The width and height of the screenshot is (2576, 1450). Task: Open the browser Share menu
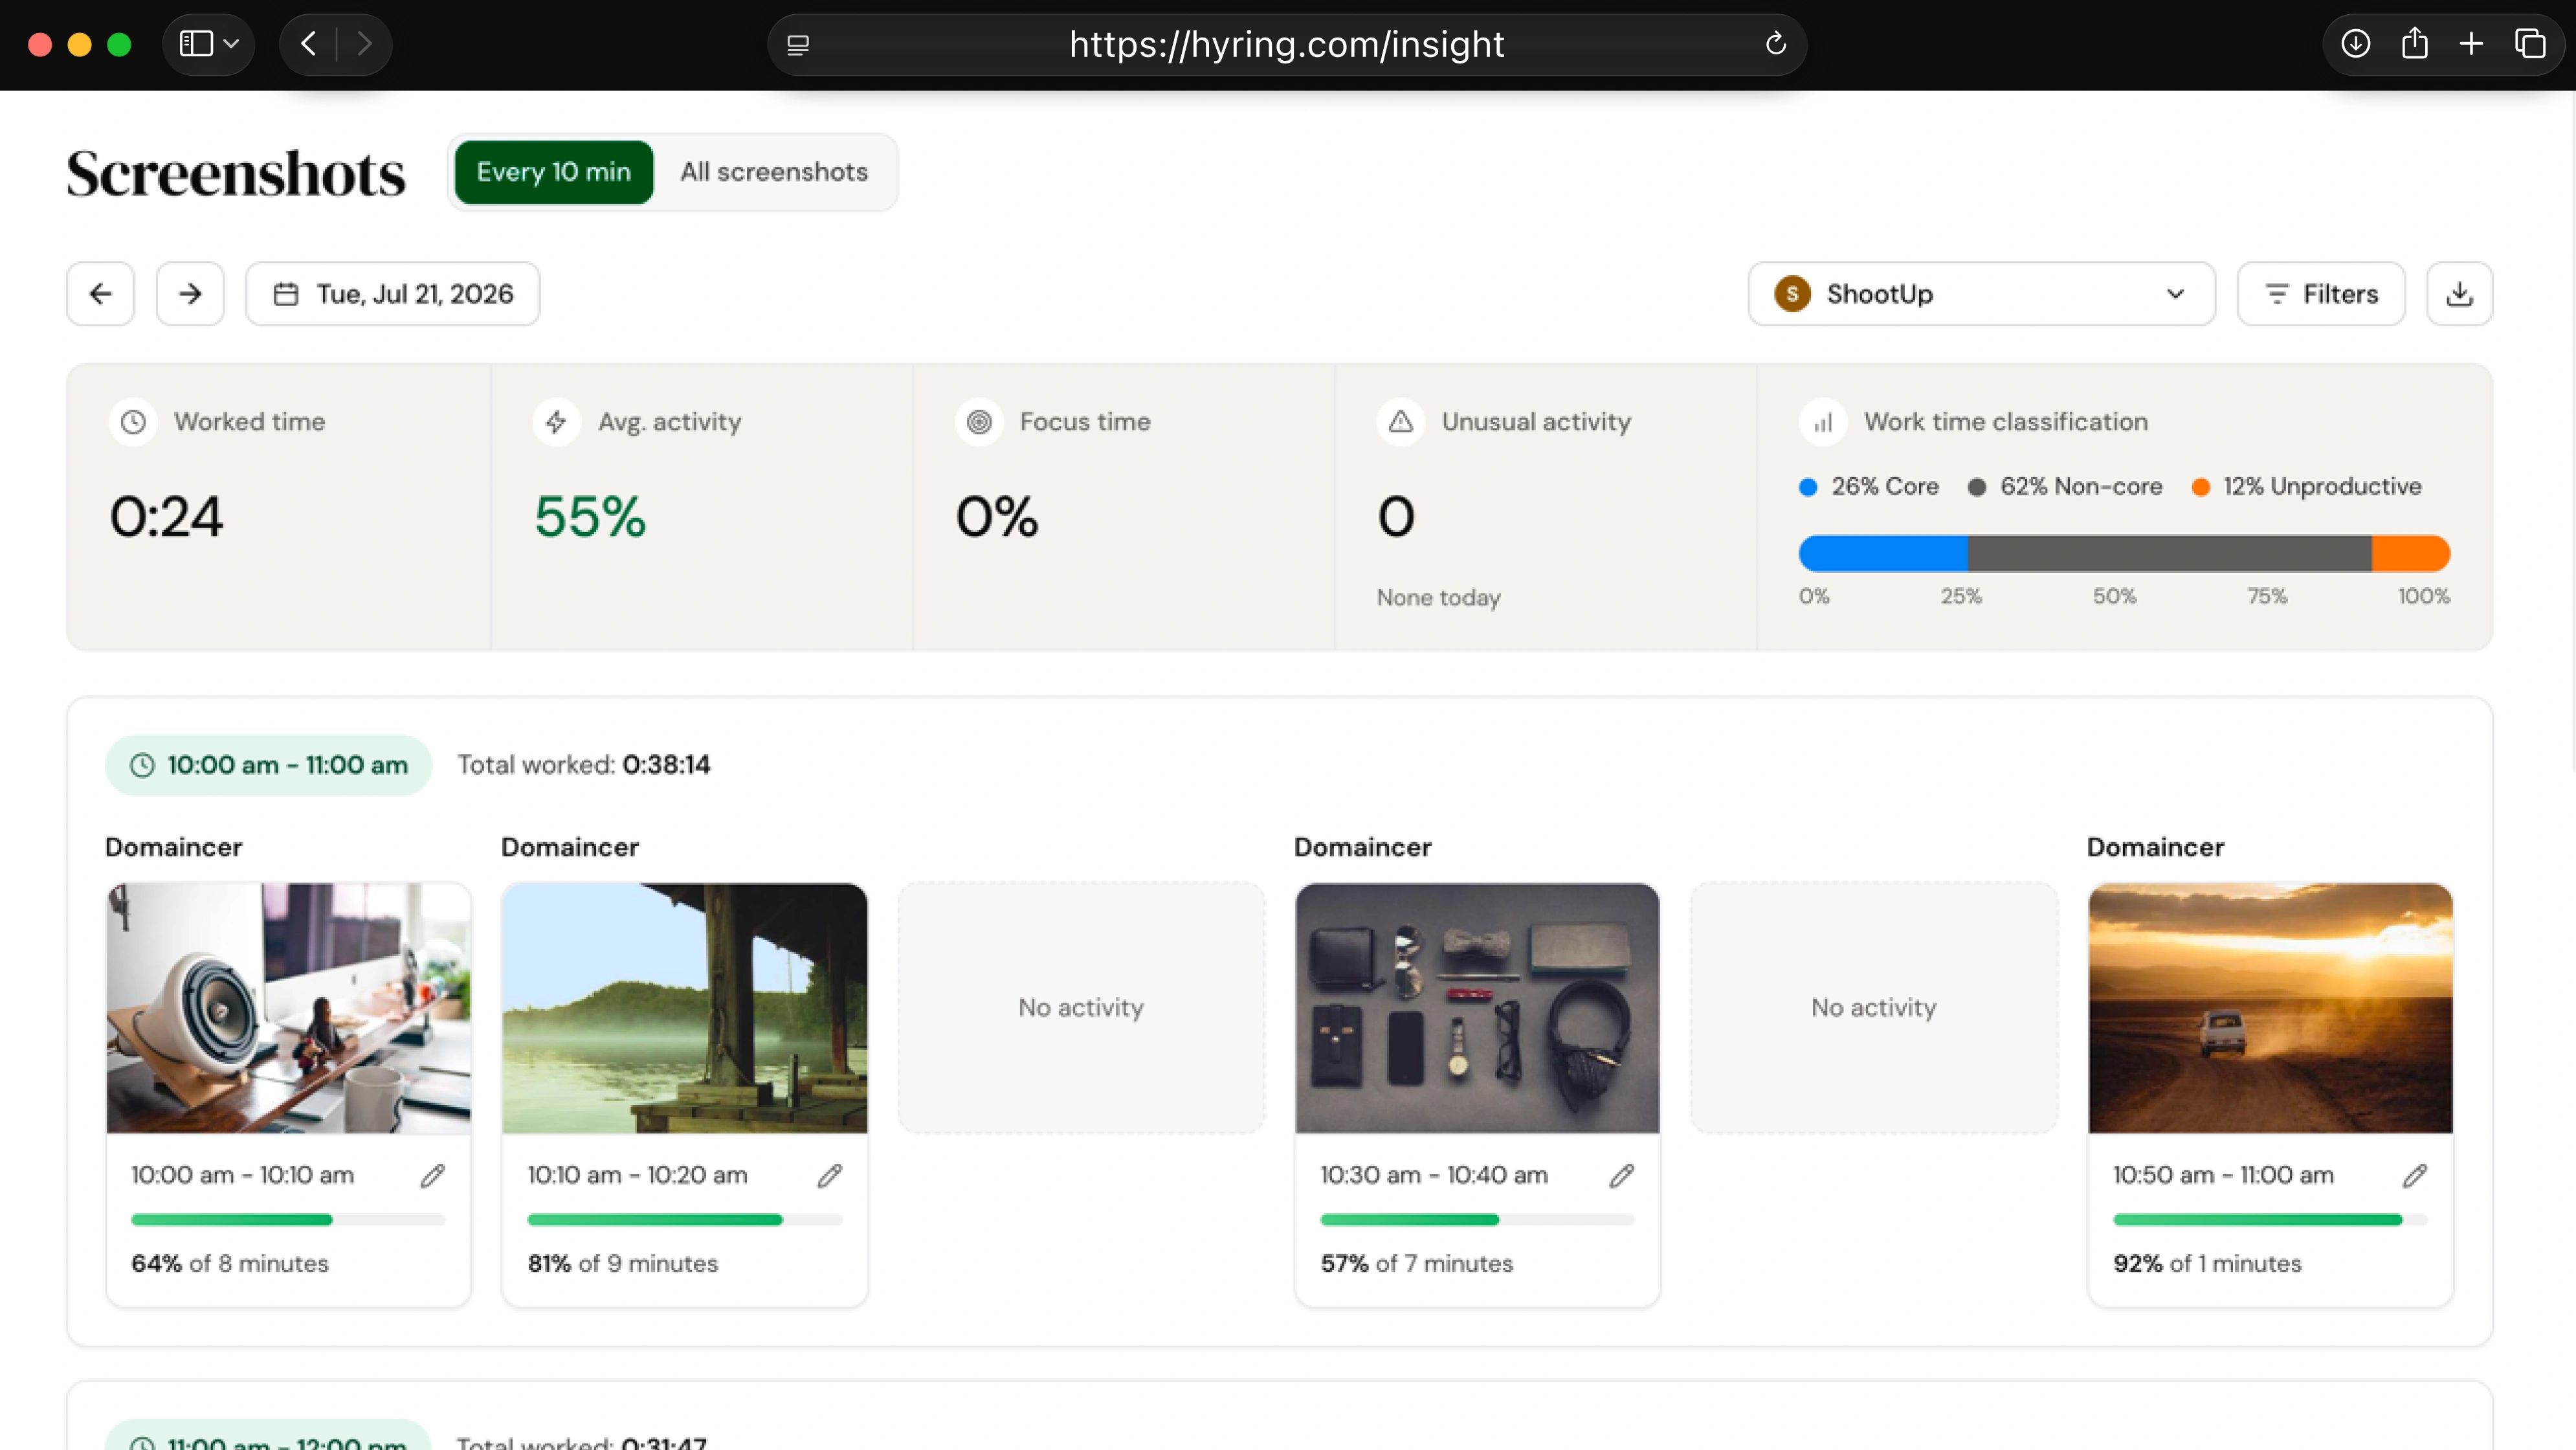pos(2414,43)
